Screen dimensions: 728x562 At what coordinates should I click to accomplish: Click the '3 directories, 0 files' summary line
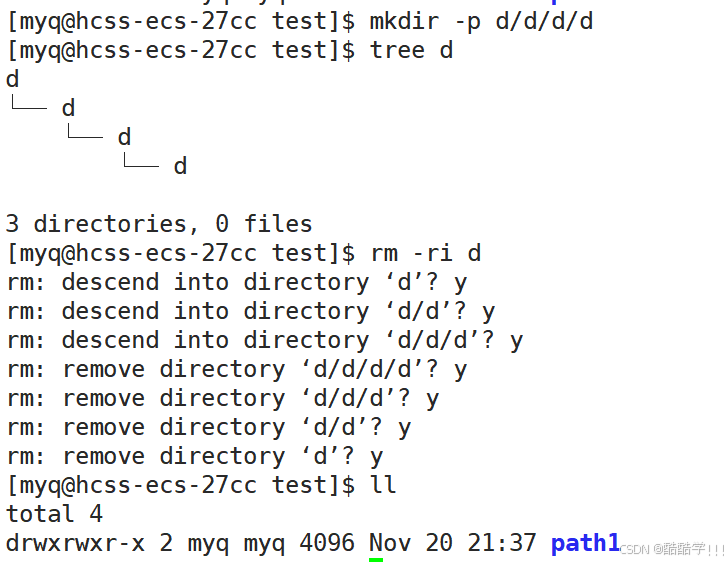(159, 224)
